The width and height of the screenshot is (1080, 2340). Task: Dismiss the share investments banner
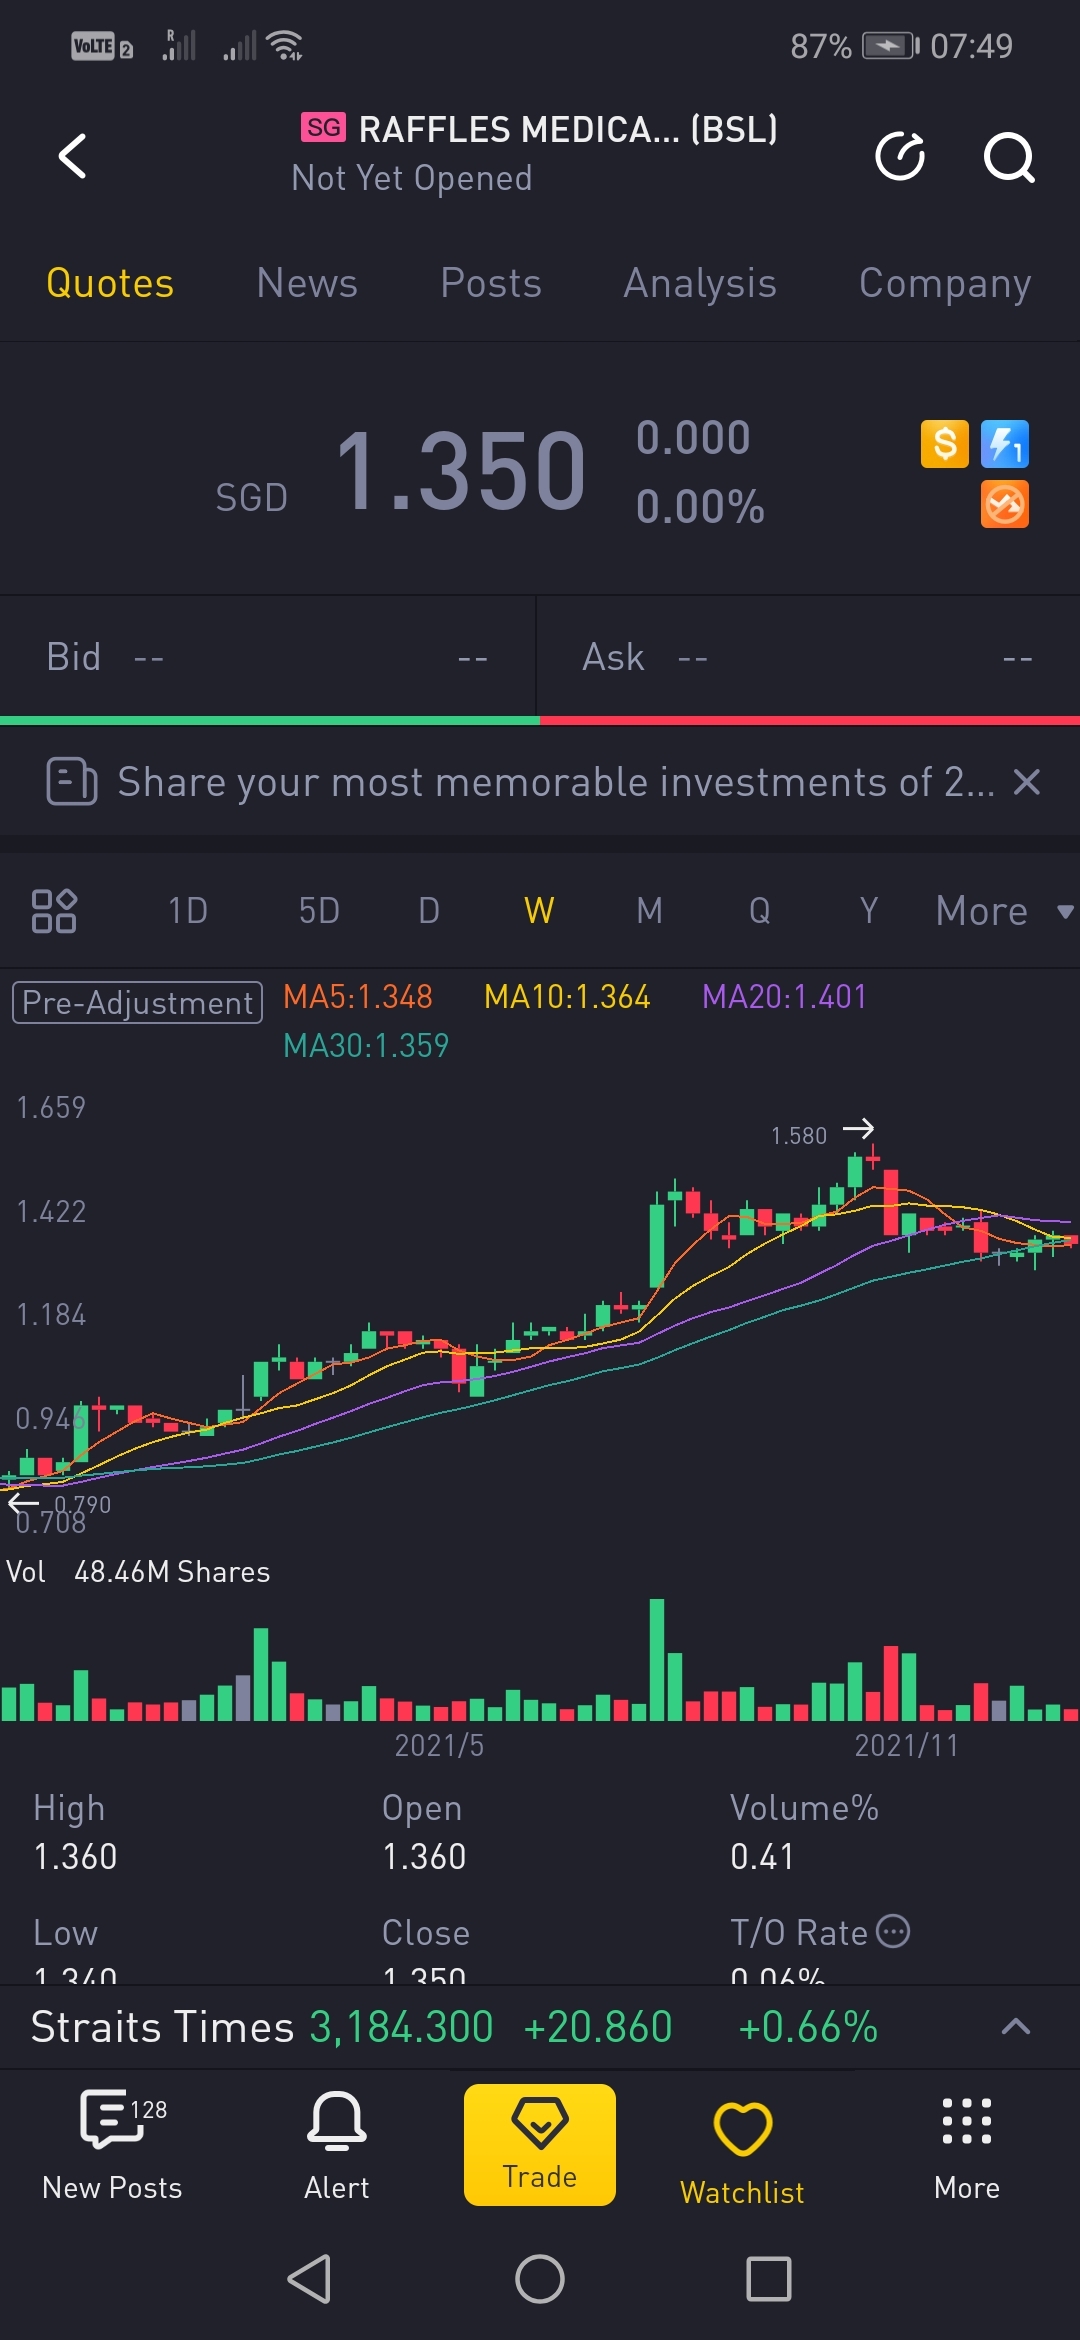click(x=1027, y=782)
